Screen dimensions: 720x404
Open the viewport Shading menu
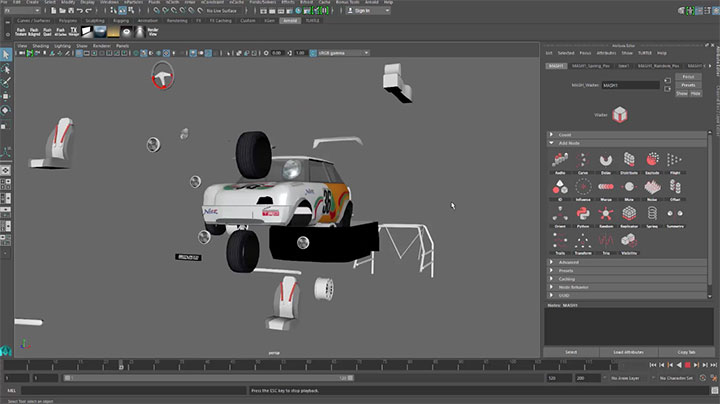(40, 46)
